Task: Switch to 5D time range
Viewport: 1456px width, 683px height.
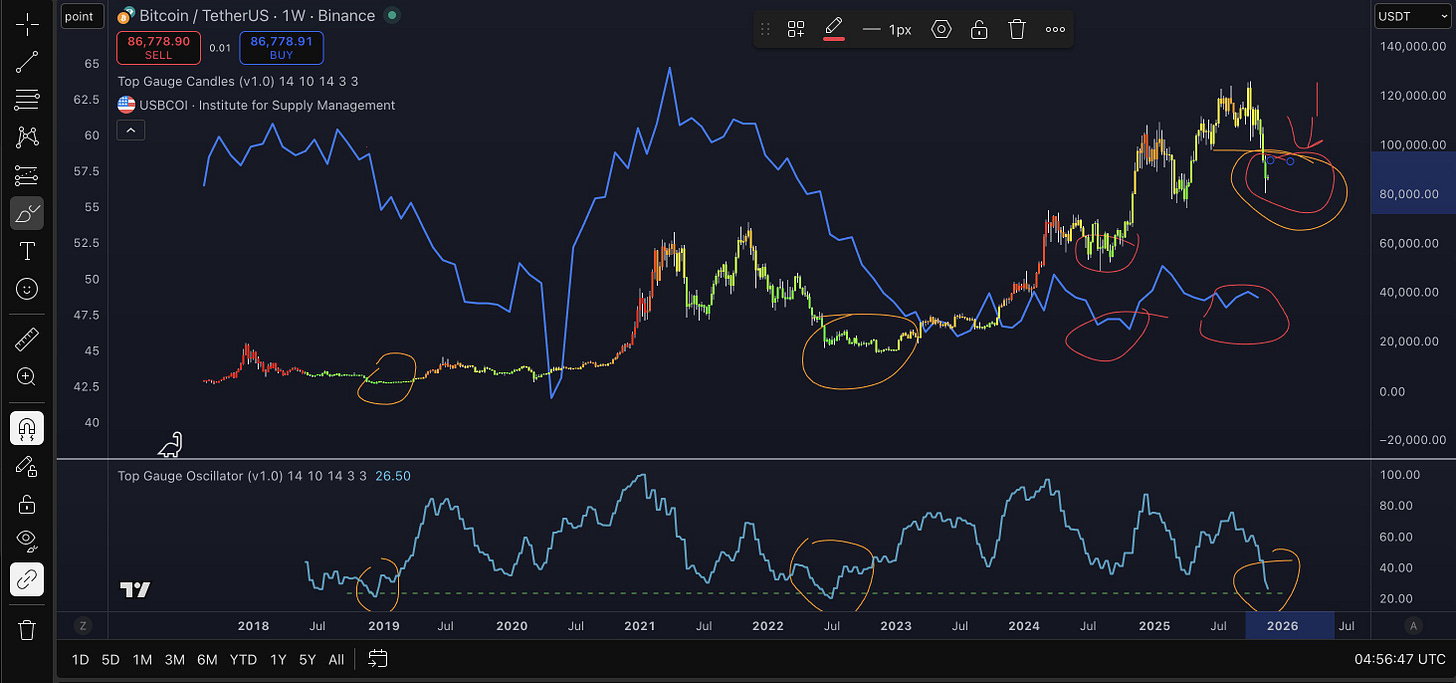Action: [110, 659]
